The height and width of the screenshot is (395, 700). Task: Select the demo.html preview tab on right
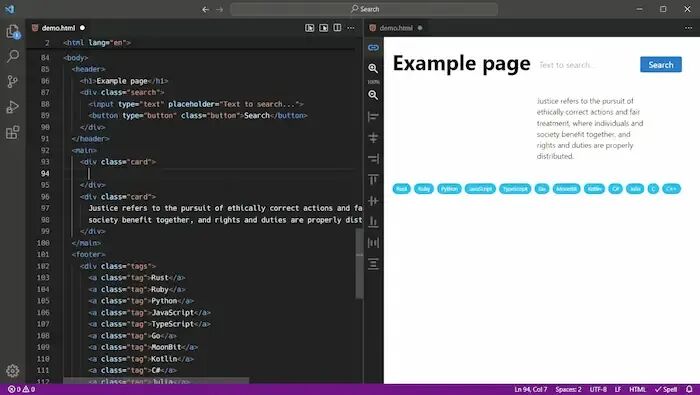point(396,28)
